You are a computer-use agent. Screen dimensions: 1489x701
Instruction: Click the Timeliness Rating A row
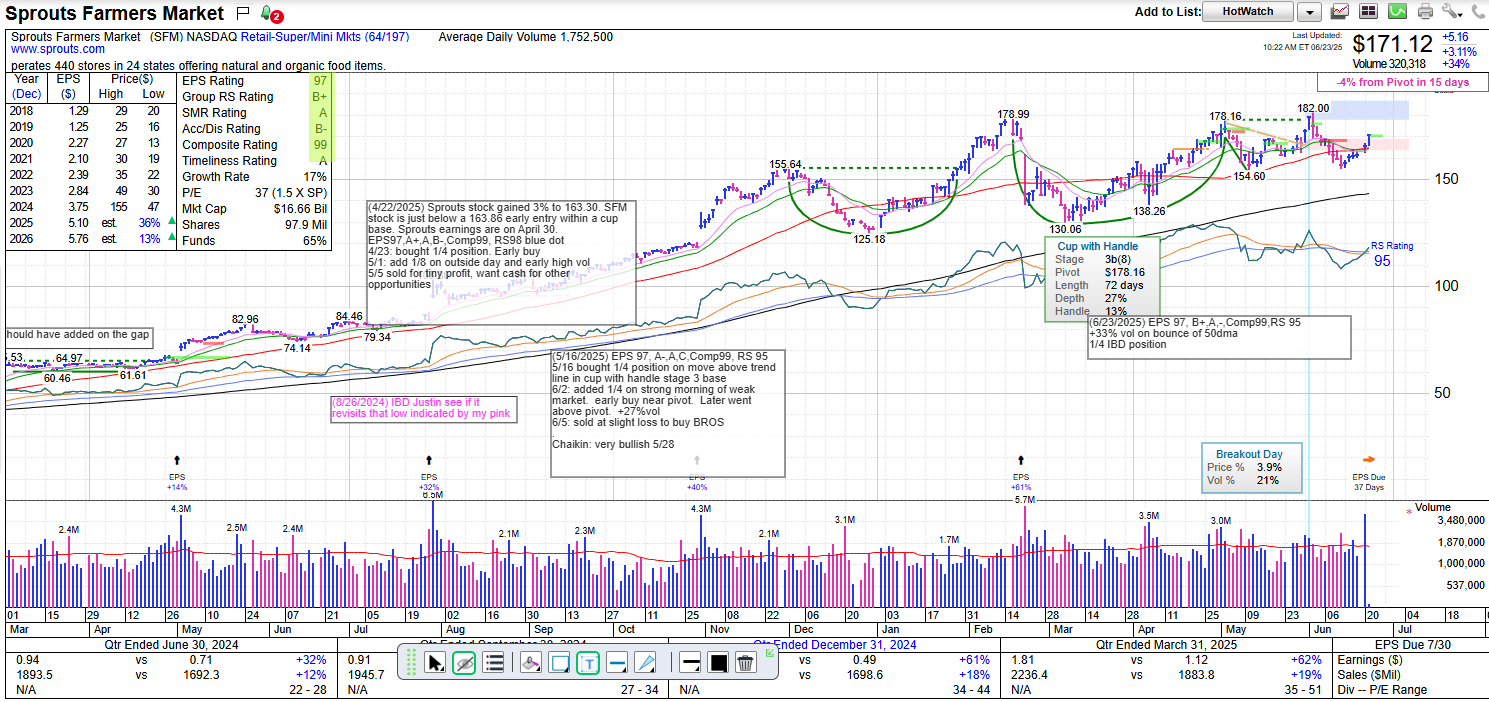(254, 161)
